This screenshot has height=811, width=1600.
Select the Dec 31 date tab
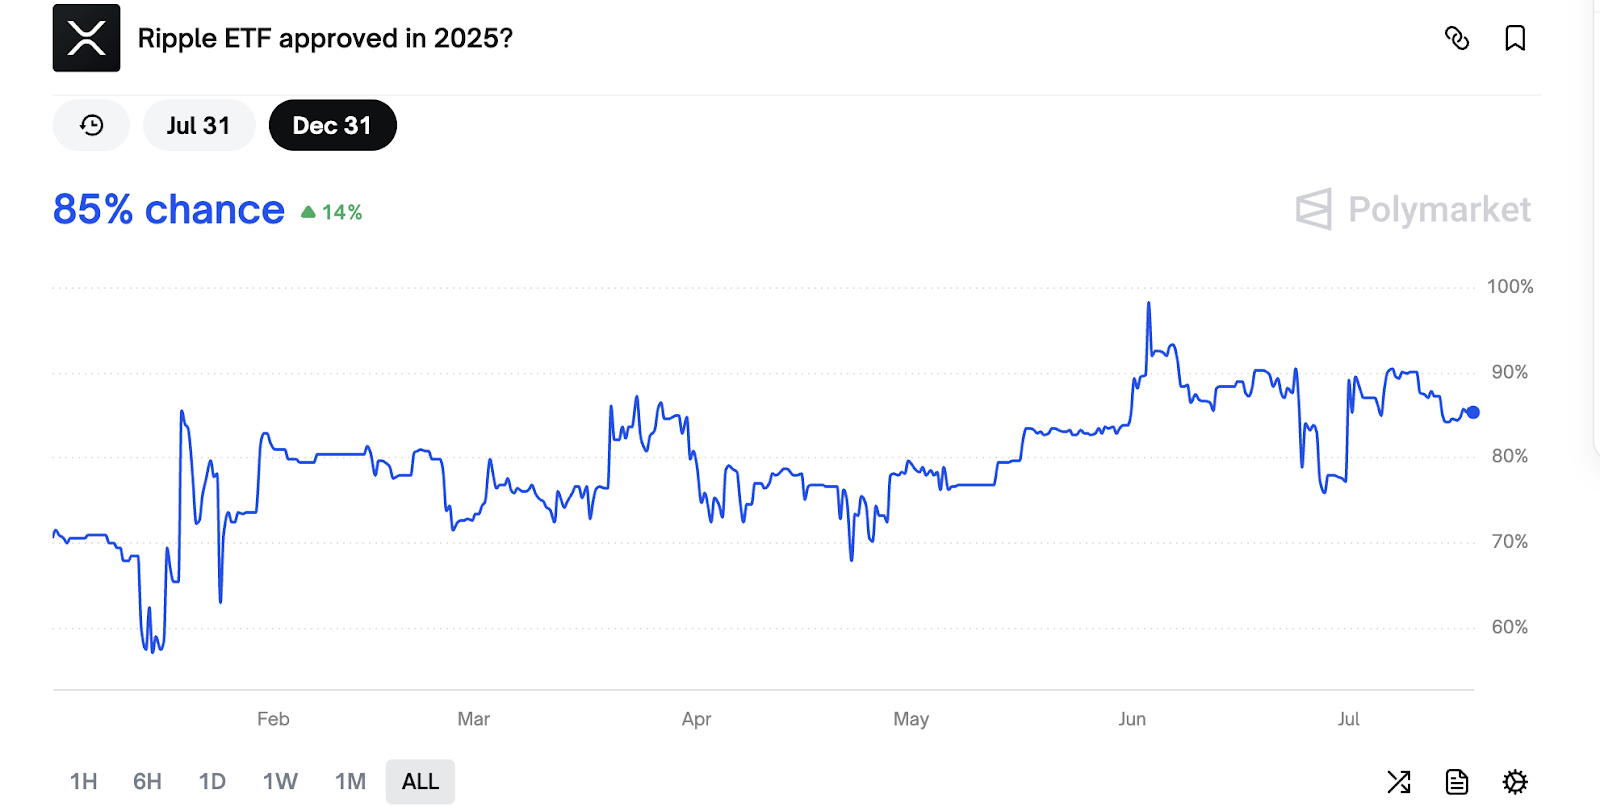[332, 125]
